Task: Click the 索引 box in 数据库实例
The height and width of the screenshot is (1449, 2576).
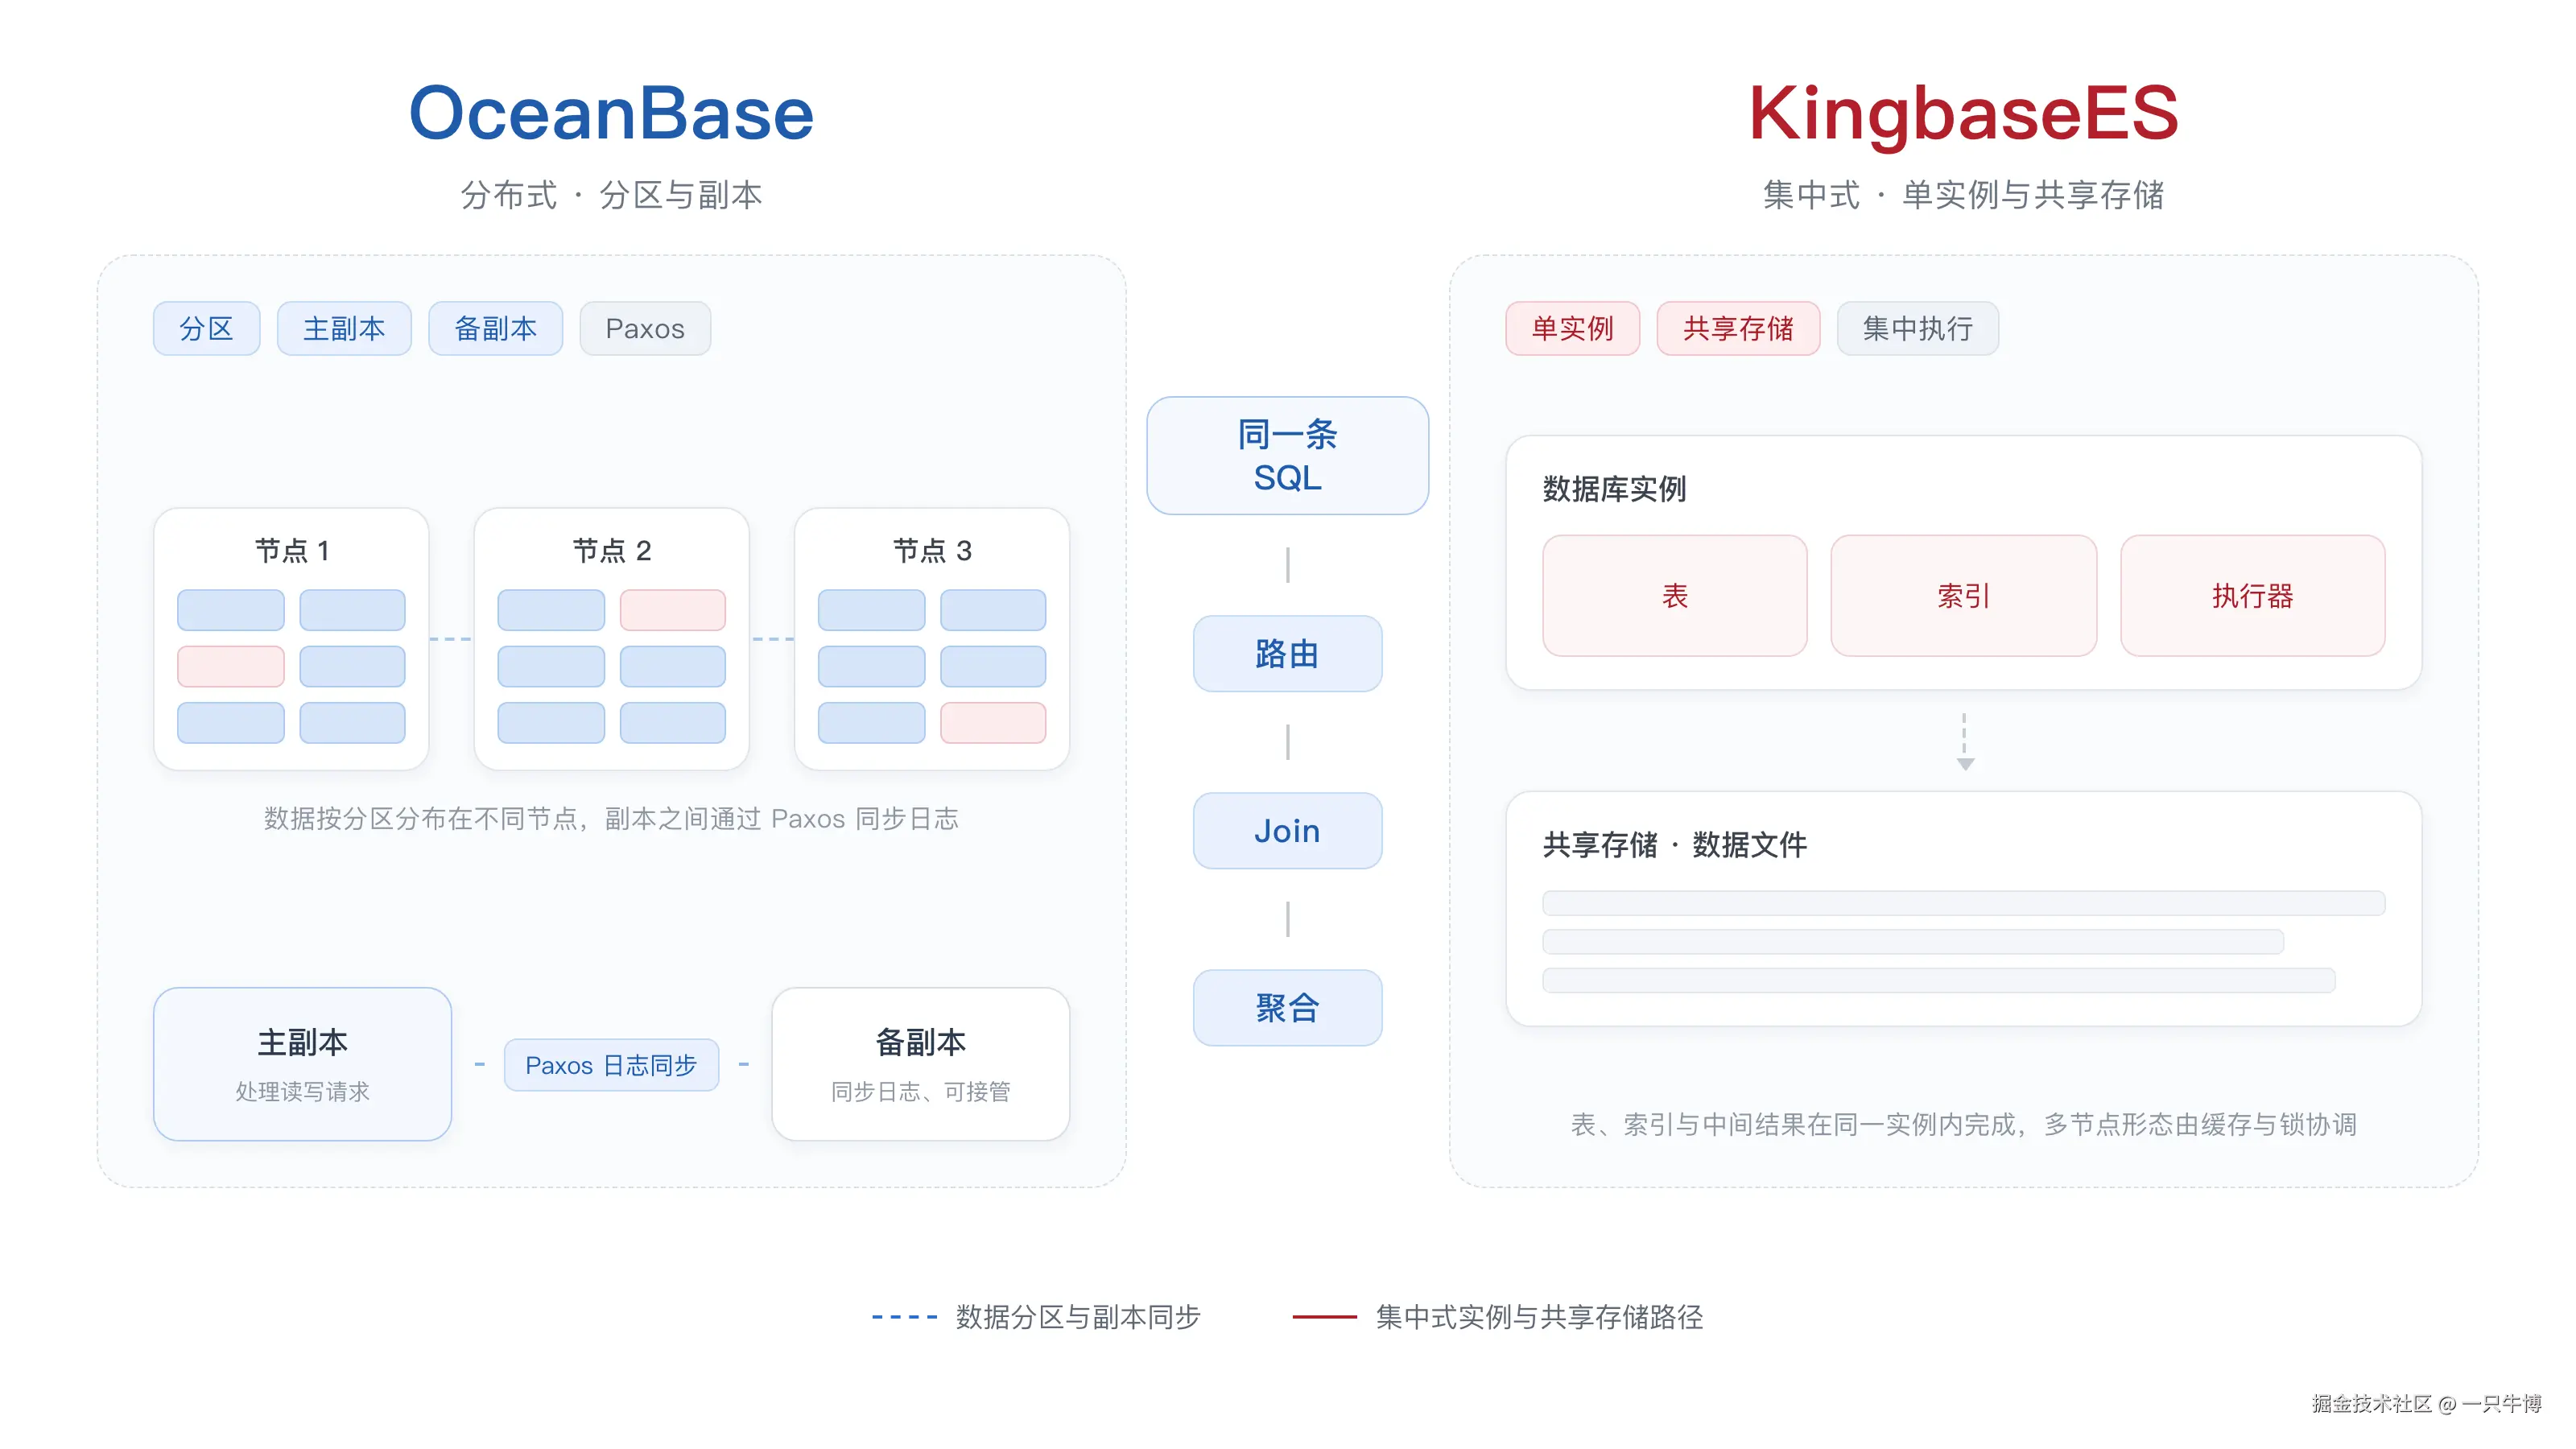Action: 1963,596
